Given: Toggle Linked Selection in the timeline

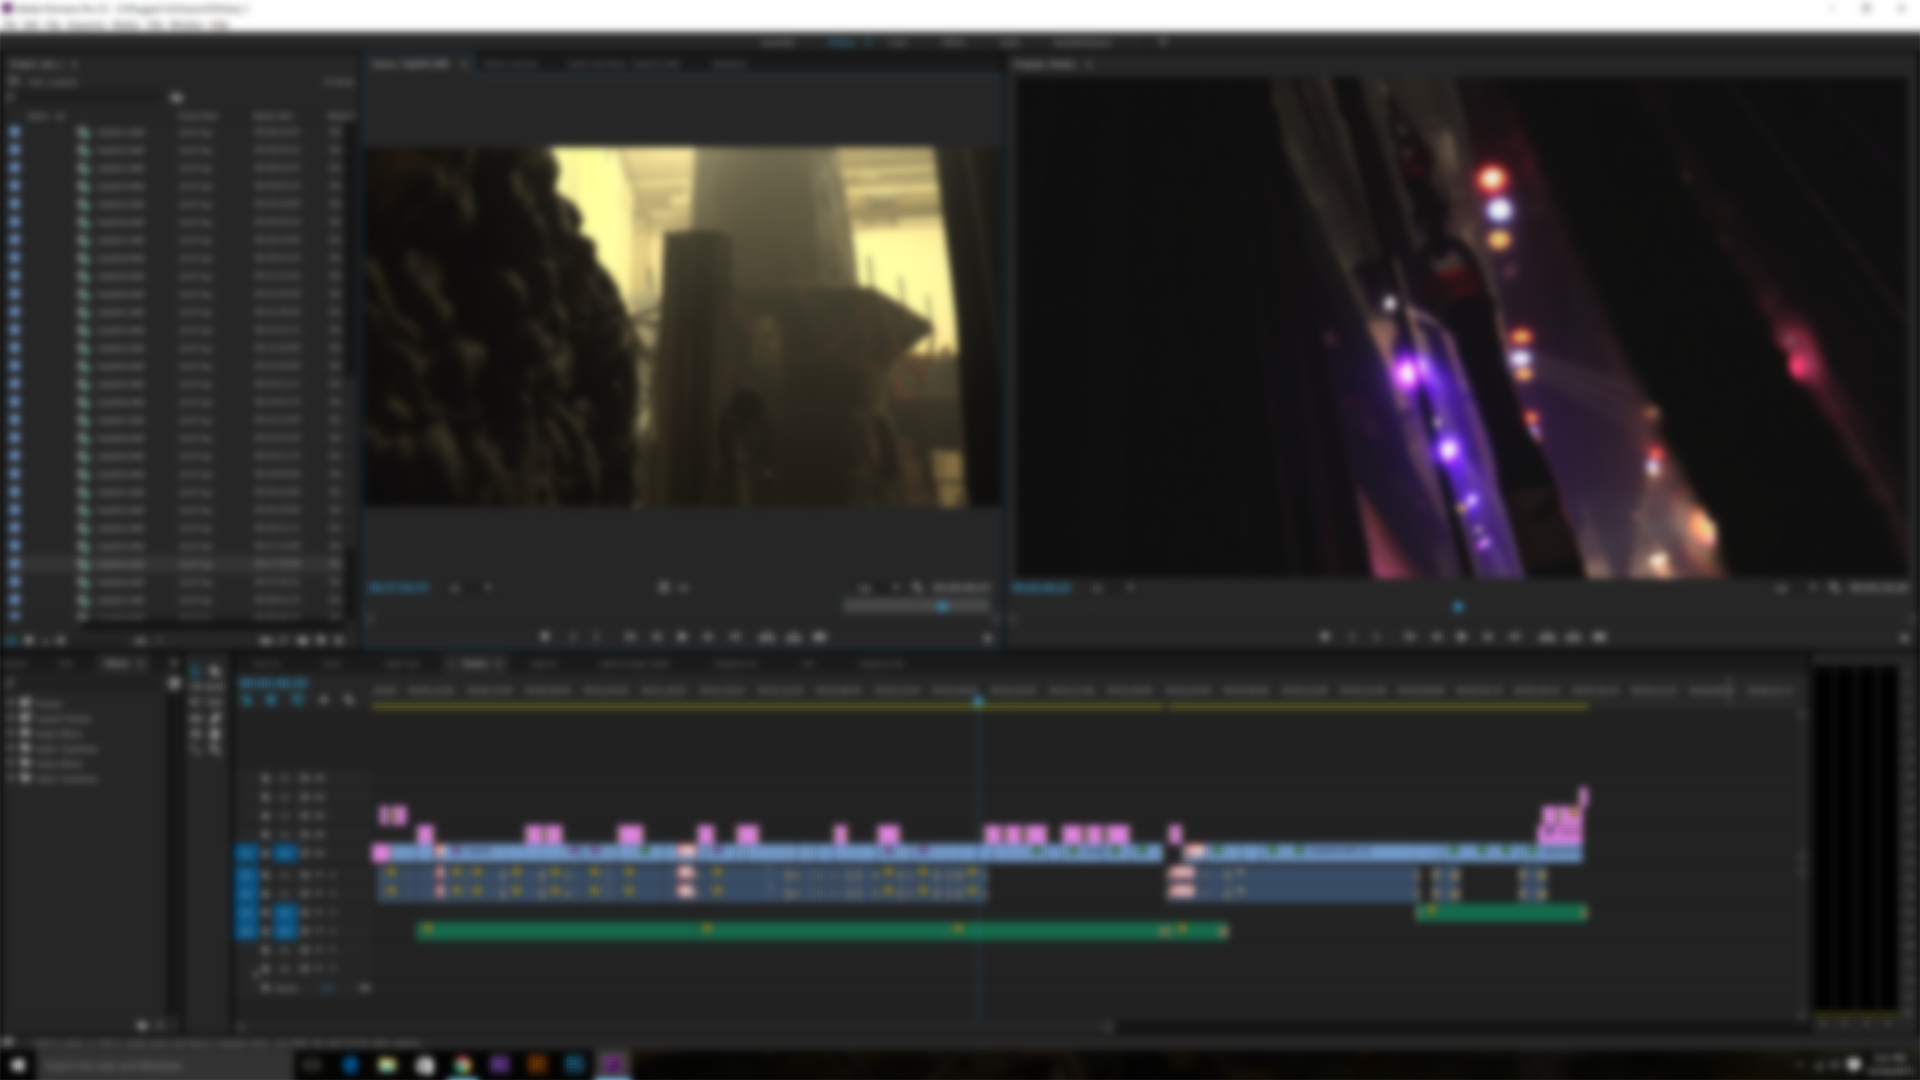Looking at the screenshot, I should tap(297, 700).
